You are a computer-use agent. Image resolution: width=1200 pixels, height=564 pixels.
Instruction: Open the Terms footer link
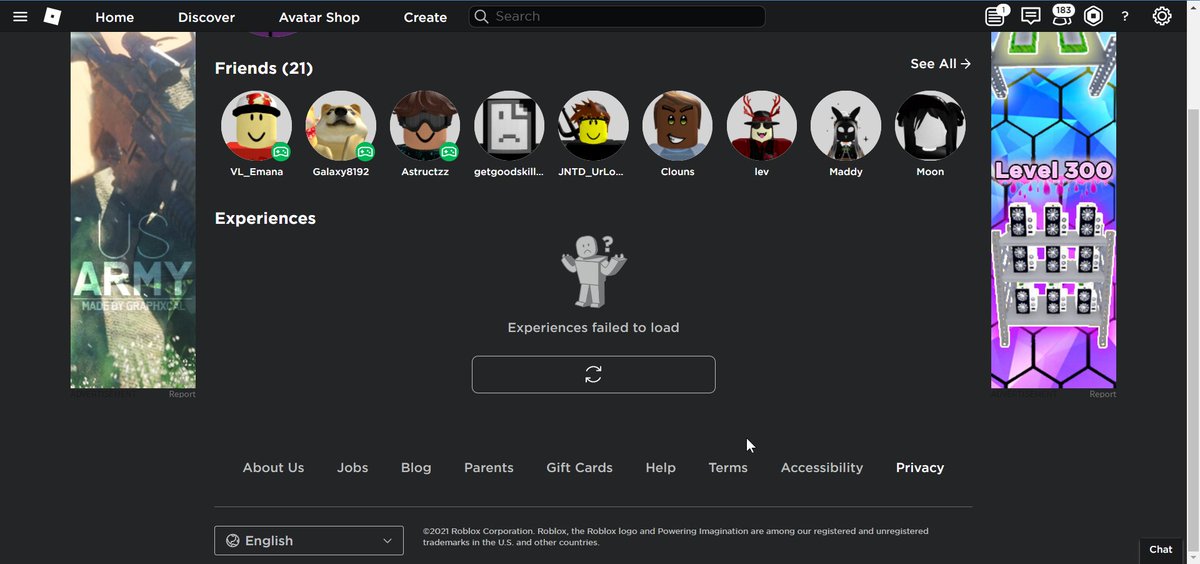(x=728, y=468)
